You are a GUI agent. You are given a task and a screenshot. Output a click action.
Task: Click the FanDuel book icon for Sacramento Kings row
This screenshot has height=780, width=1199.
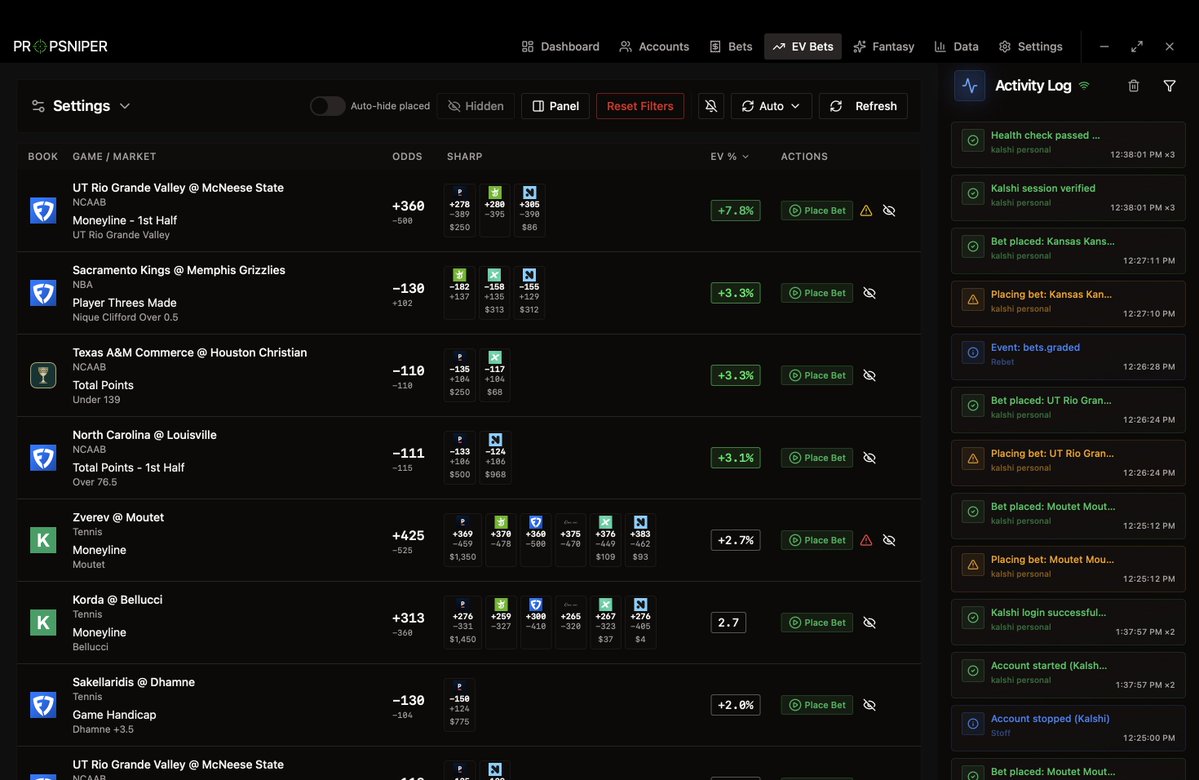43,293
